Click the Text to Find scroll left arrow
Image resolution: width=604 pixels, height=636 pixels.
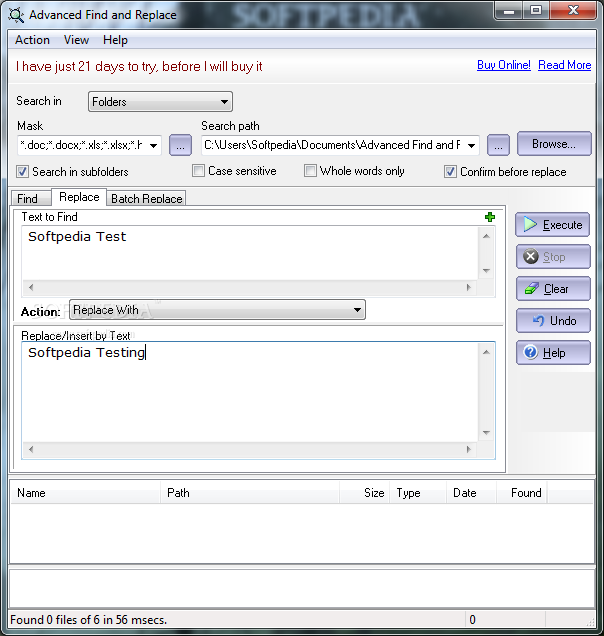(x=31, y=288)
